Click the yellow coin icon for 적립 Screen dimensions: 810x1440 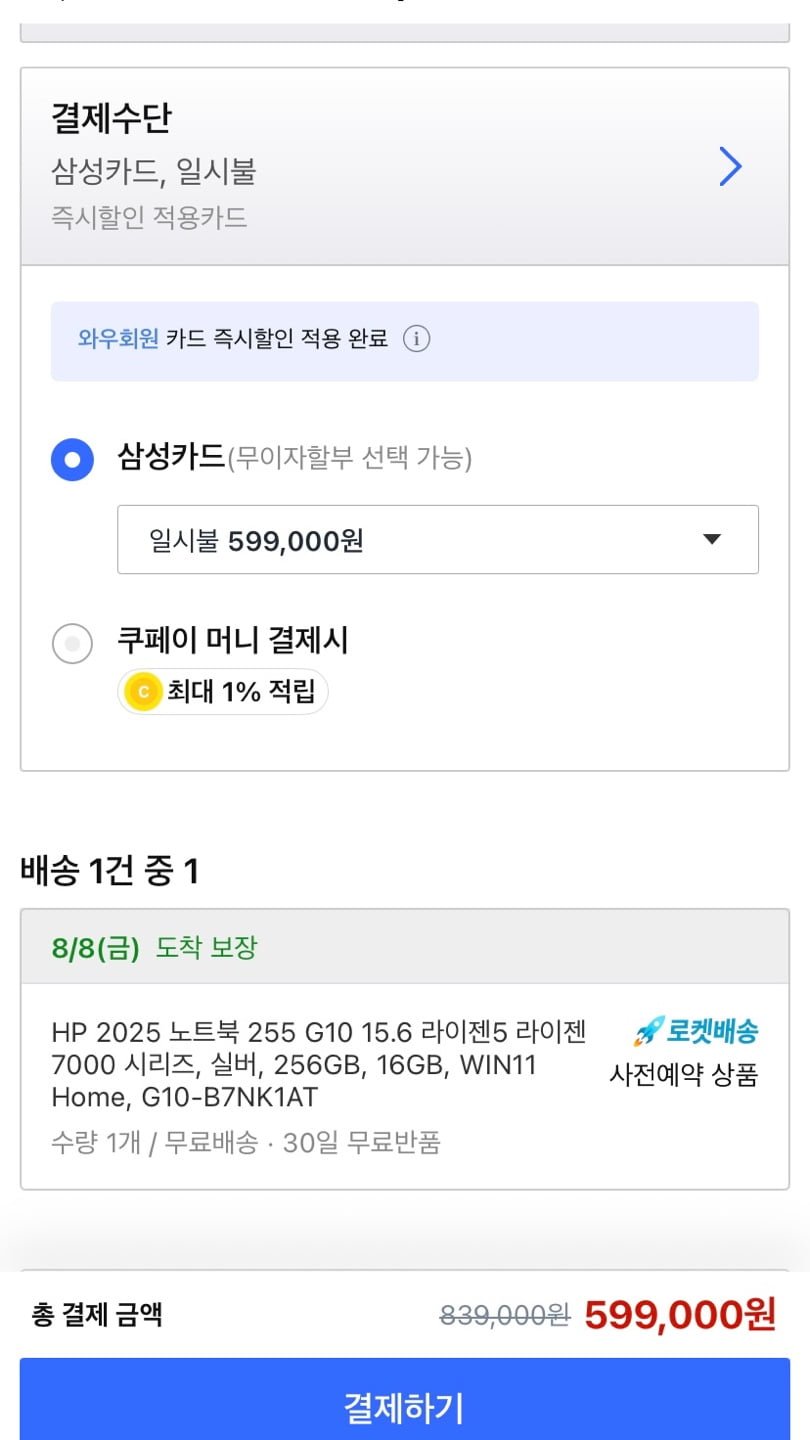(x=144, y=691)
